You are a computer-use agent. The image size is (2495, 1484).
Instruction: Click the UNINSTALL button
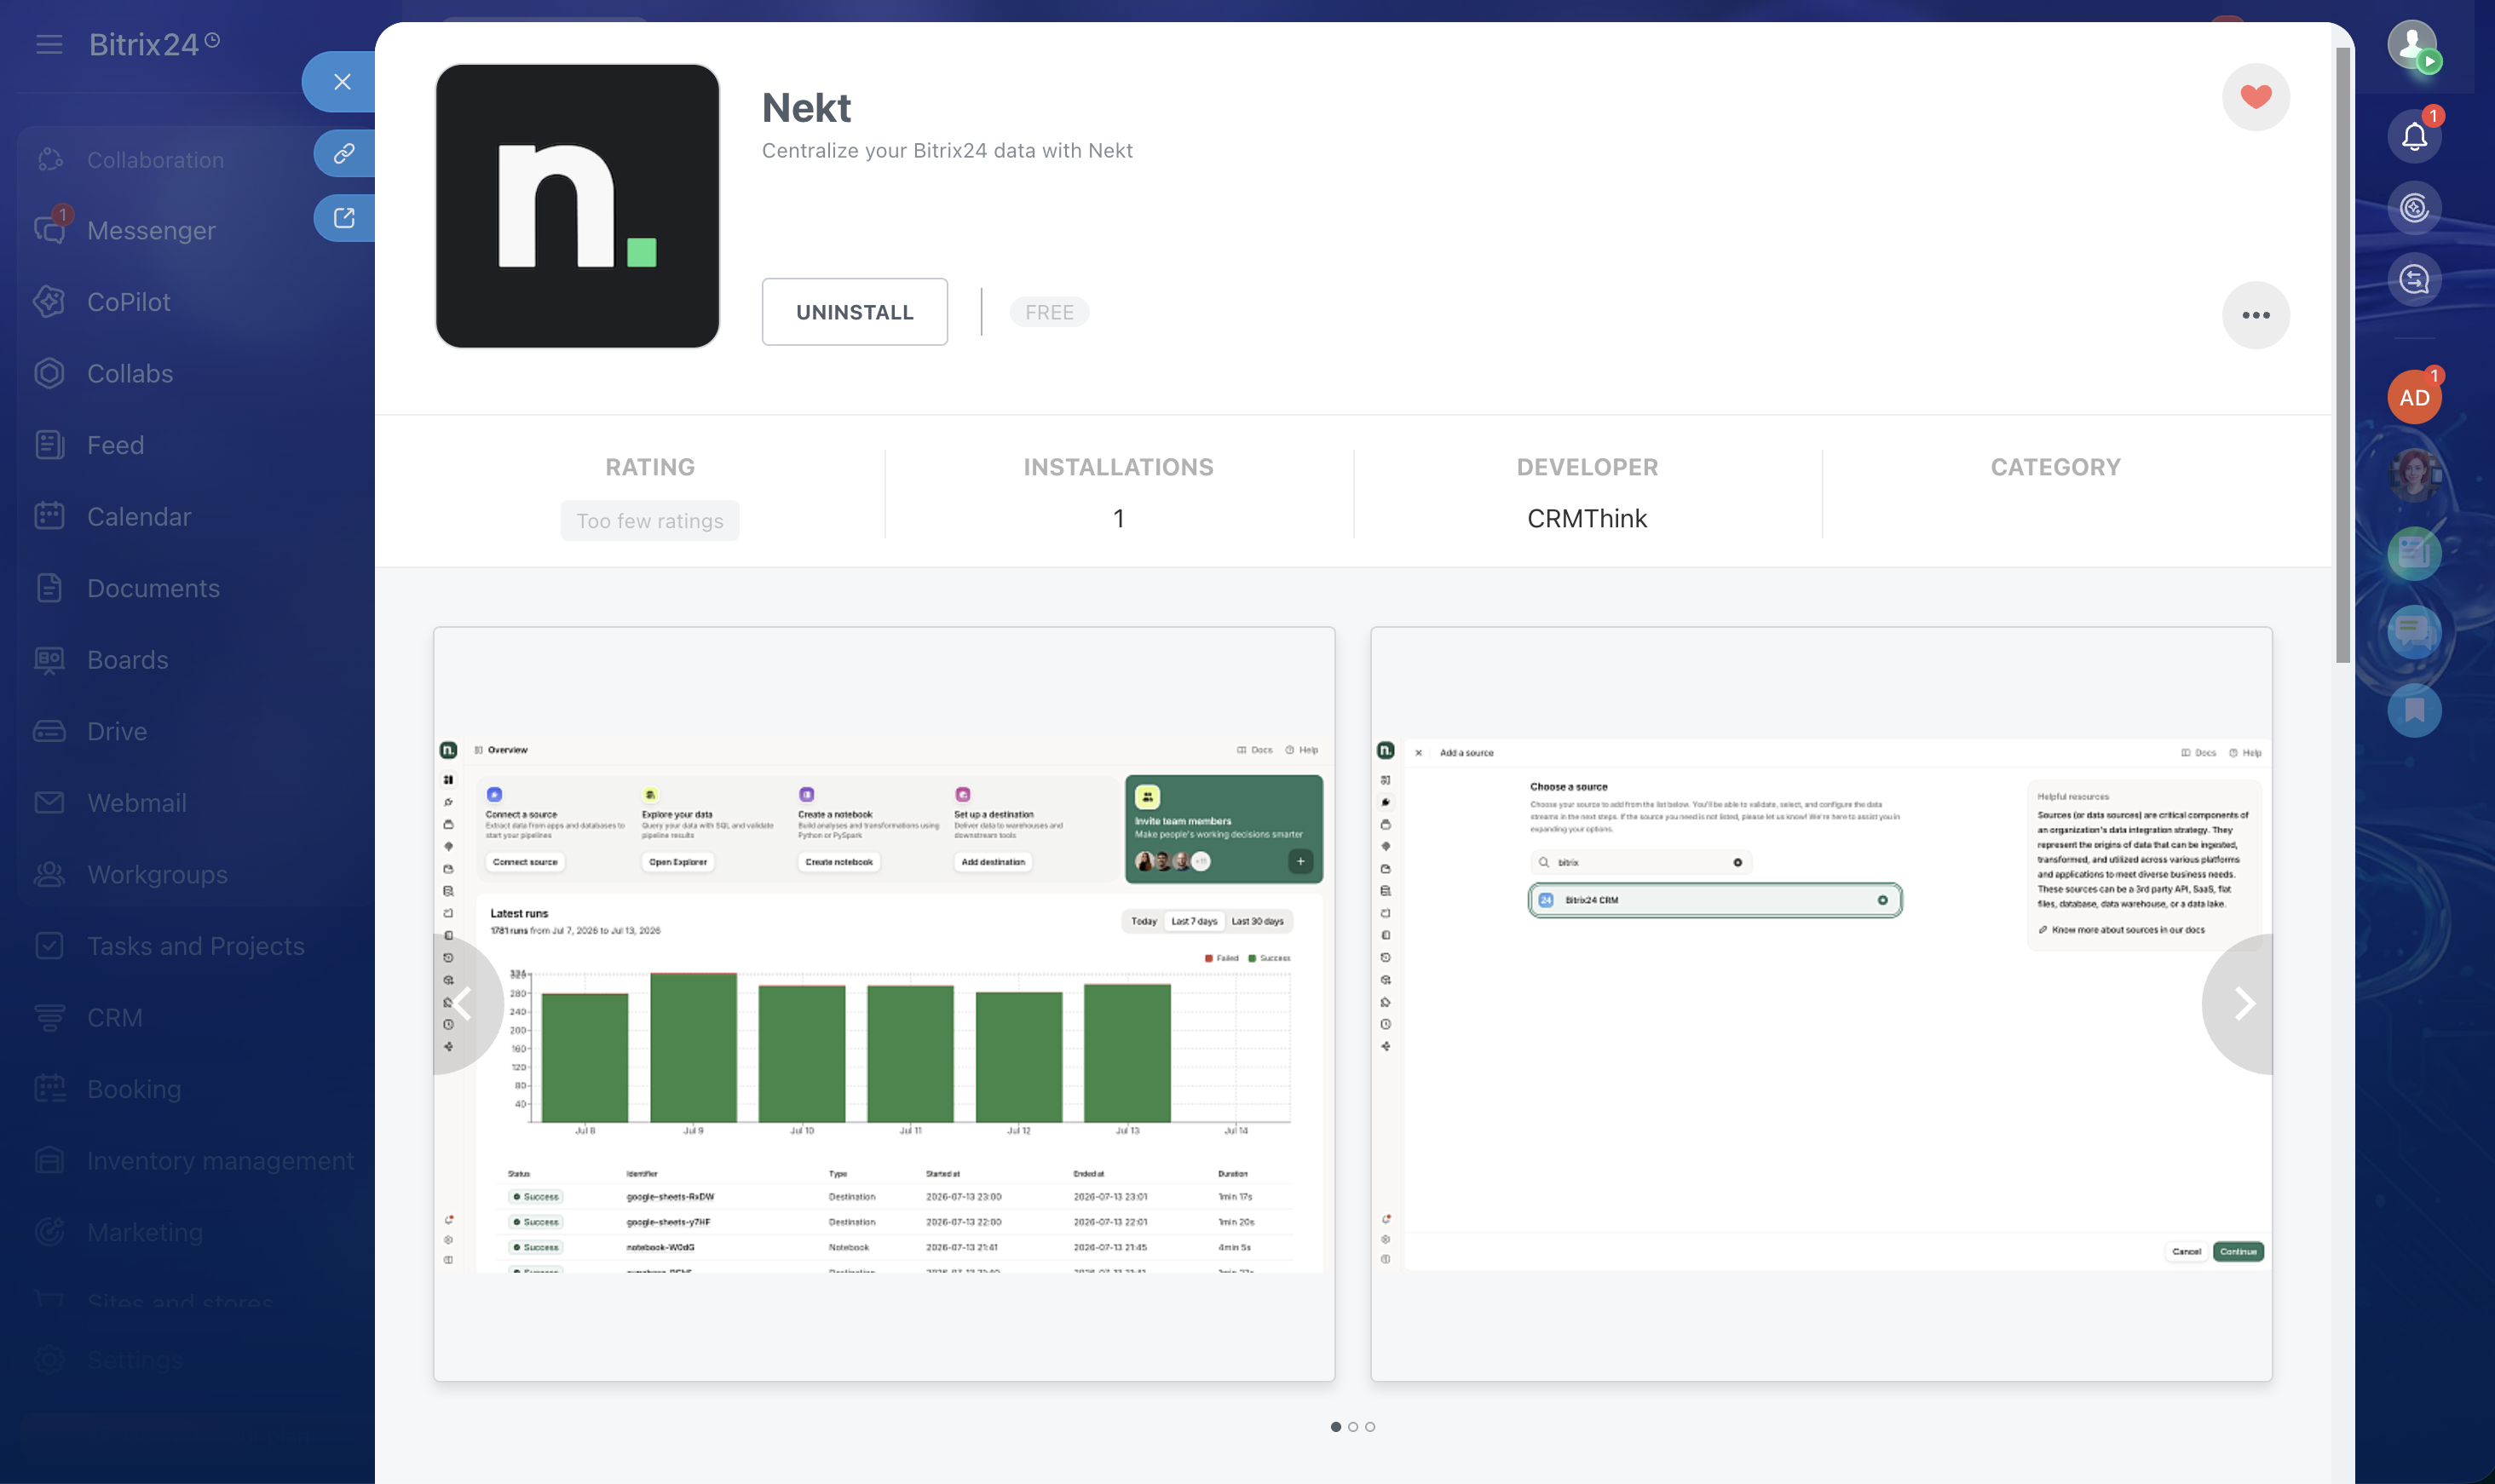pos(854,312)
